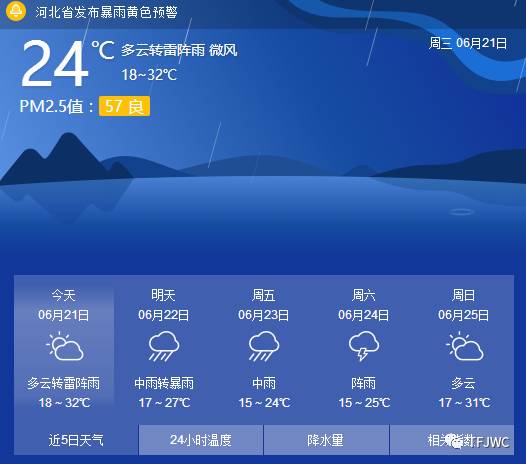Select the 明天 forecast column heading

tap(163, 295)
